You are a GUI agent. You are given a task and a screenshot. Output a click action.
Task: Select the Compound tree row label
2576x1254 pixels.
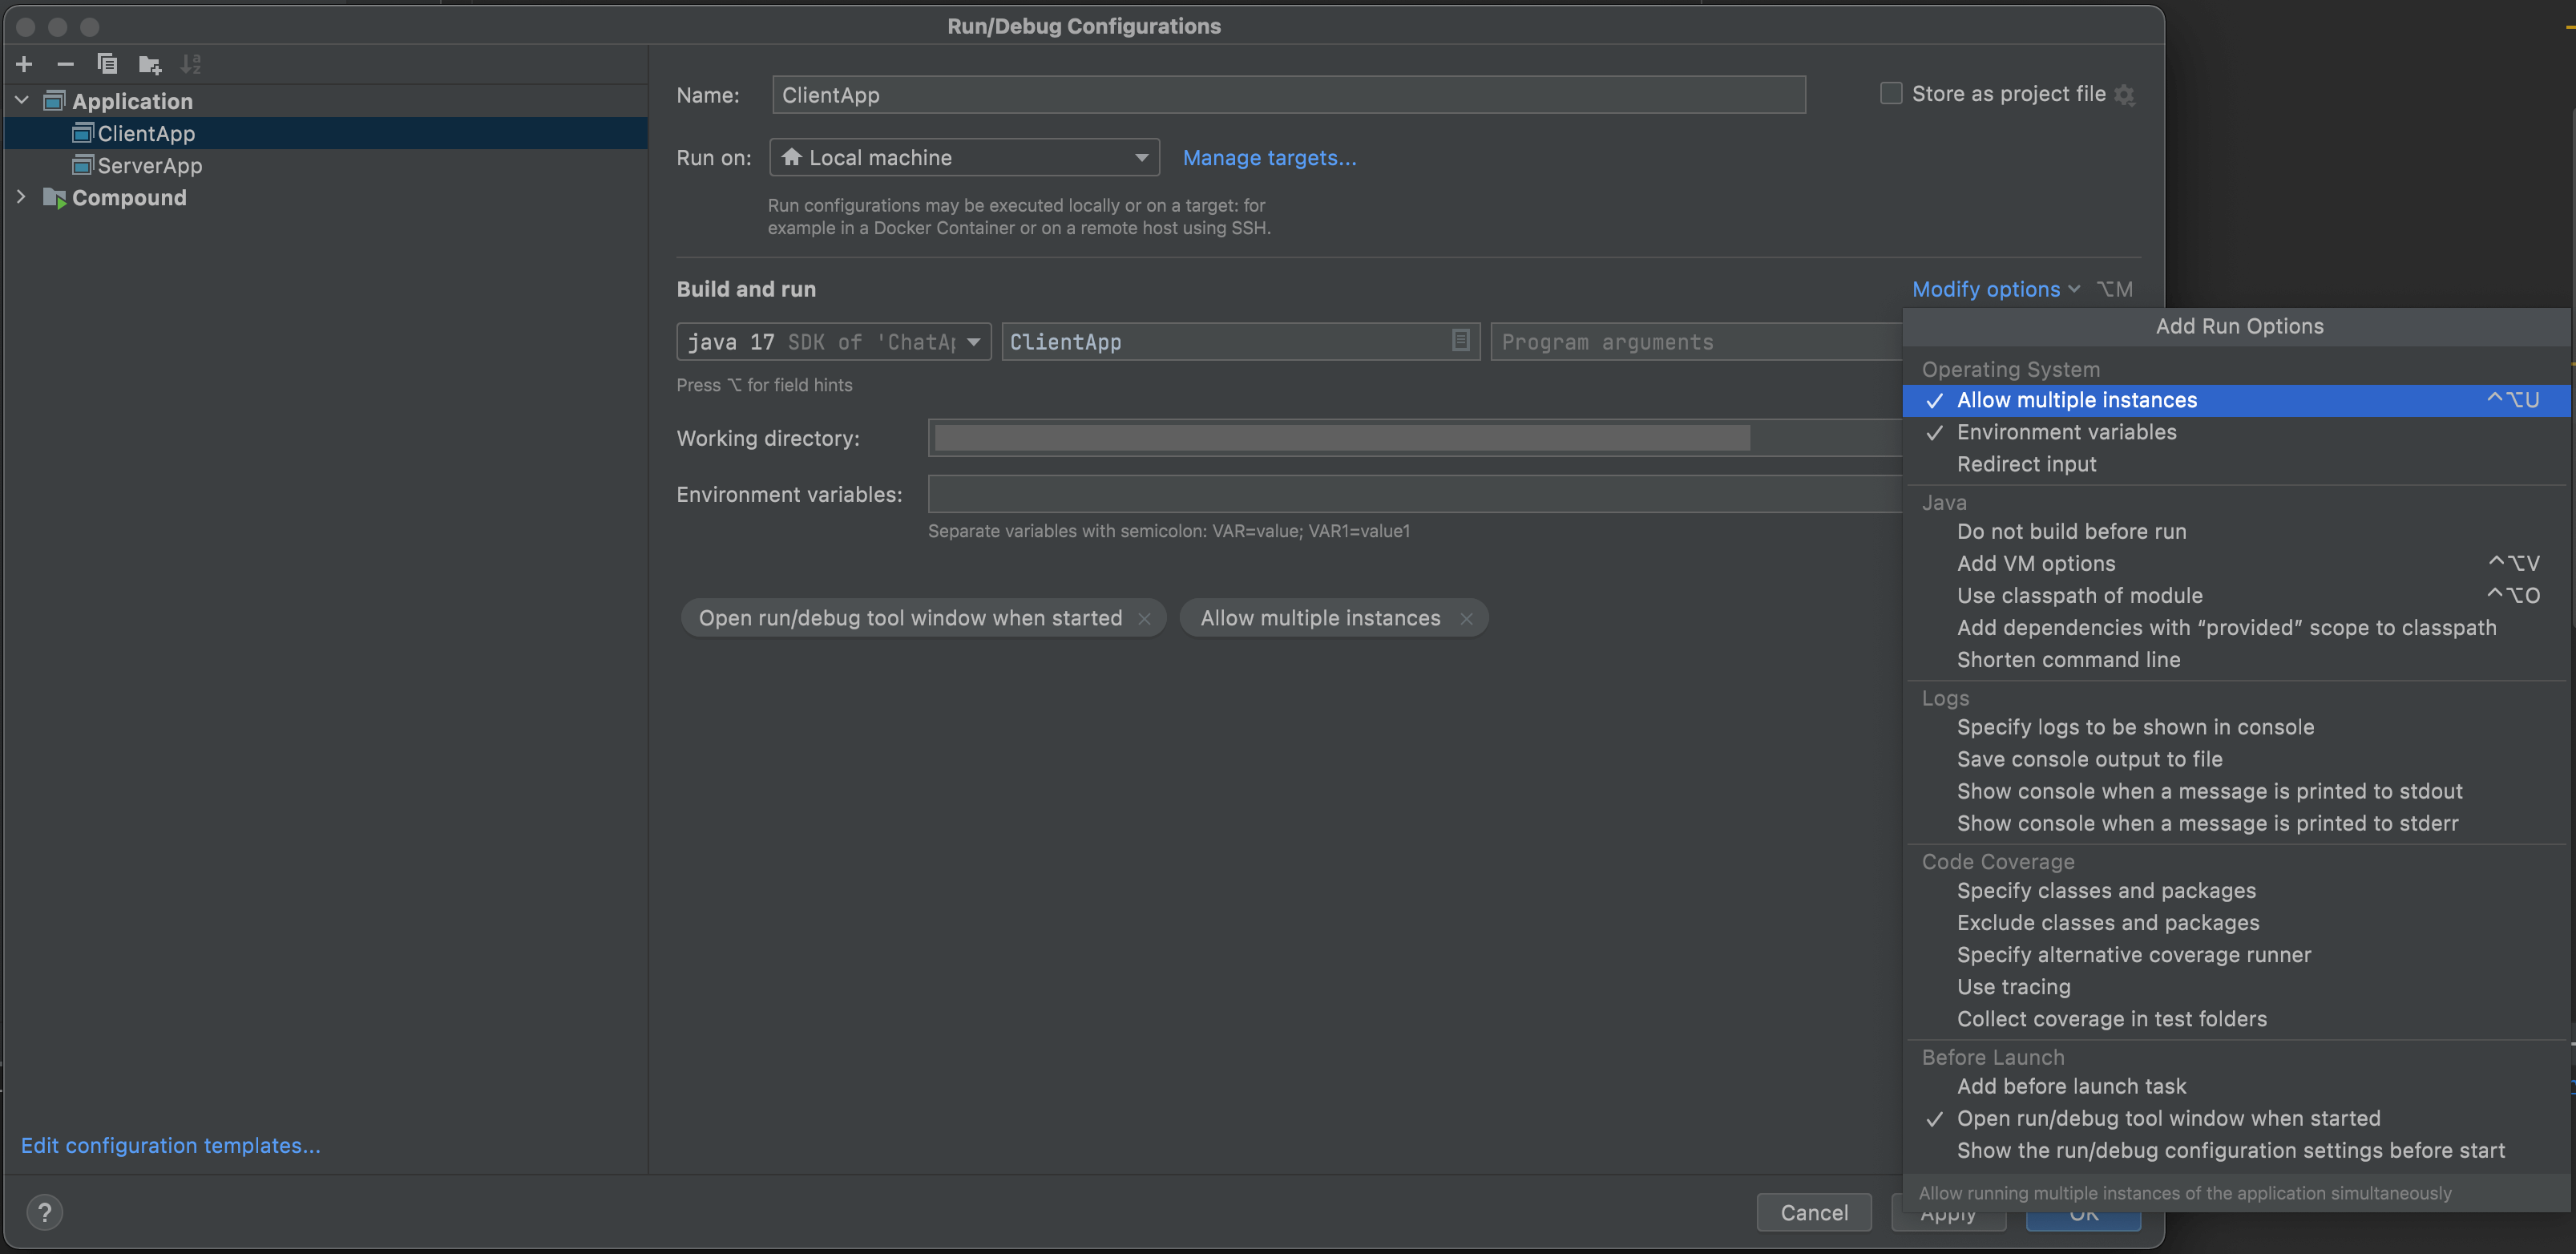coord(129,197)
